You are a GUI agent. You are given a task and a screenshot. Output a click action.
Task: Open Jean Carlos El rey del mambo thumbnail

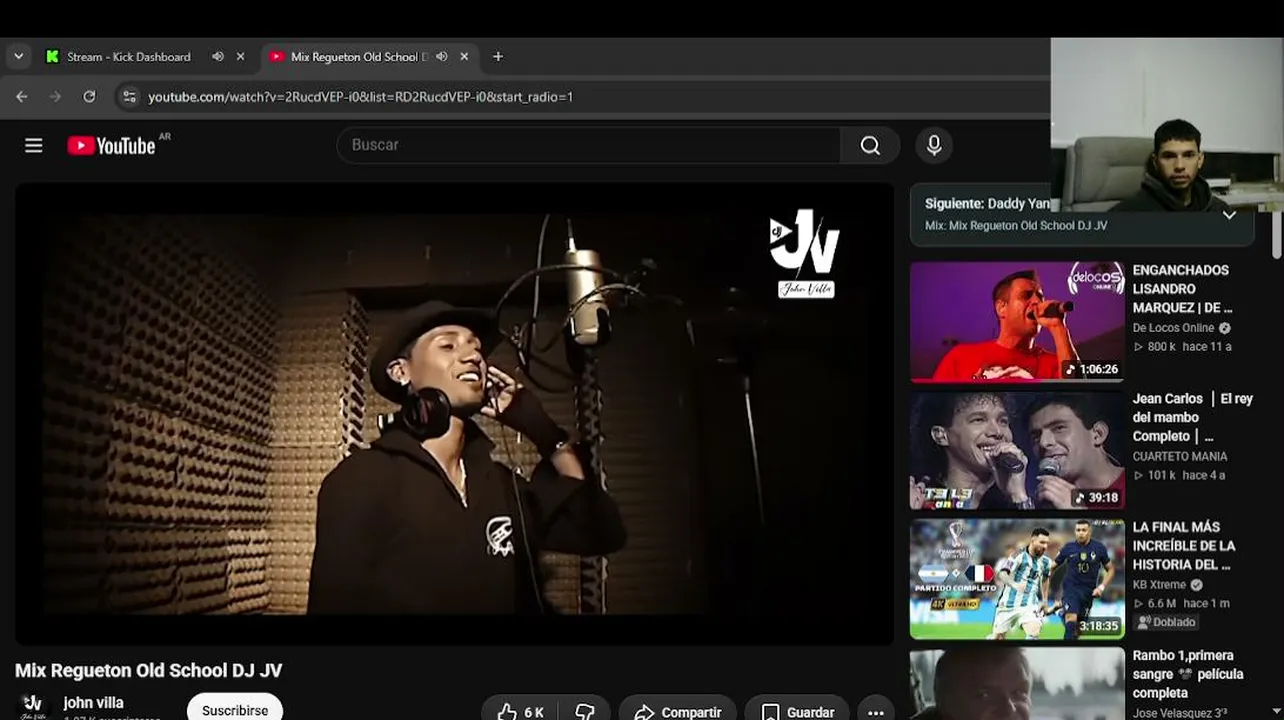[x=1017, y=451]
